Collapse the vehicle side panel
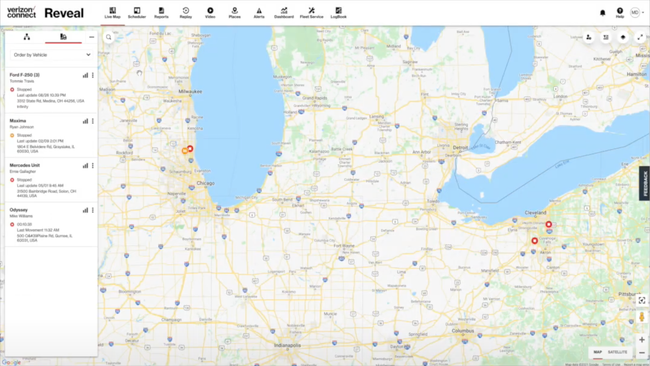The height and width of the screenshot is (366, 650). 92,37
